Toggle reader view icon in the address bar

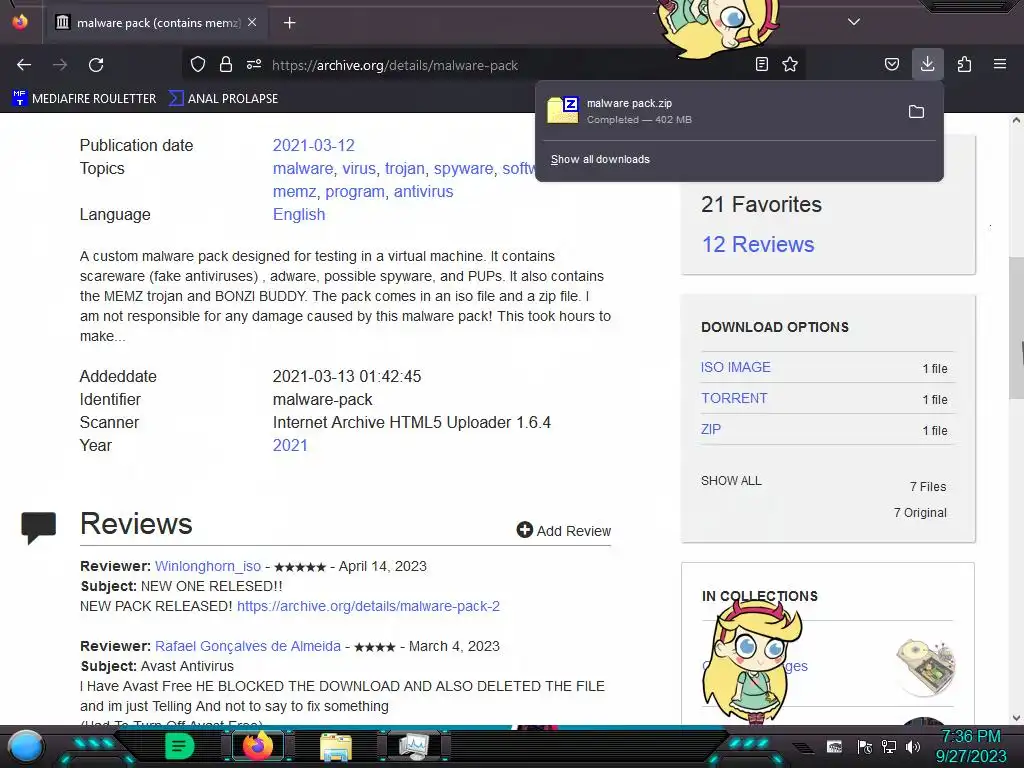[761, 64]
